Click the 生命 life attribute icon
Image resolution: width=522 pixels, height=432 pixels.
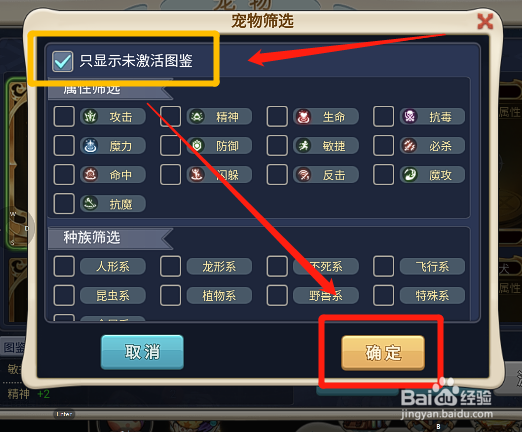tap(303, 116)
